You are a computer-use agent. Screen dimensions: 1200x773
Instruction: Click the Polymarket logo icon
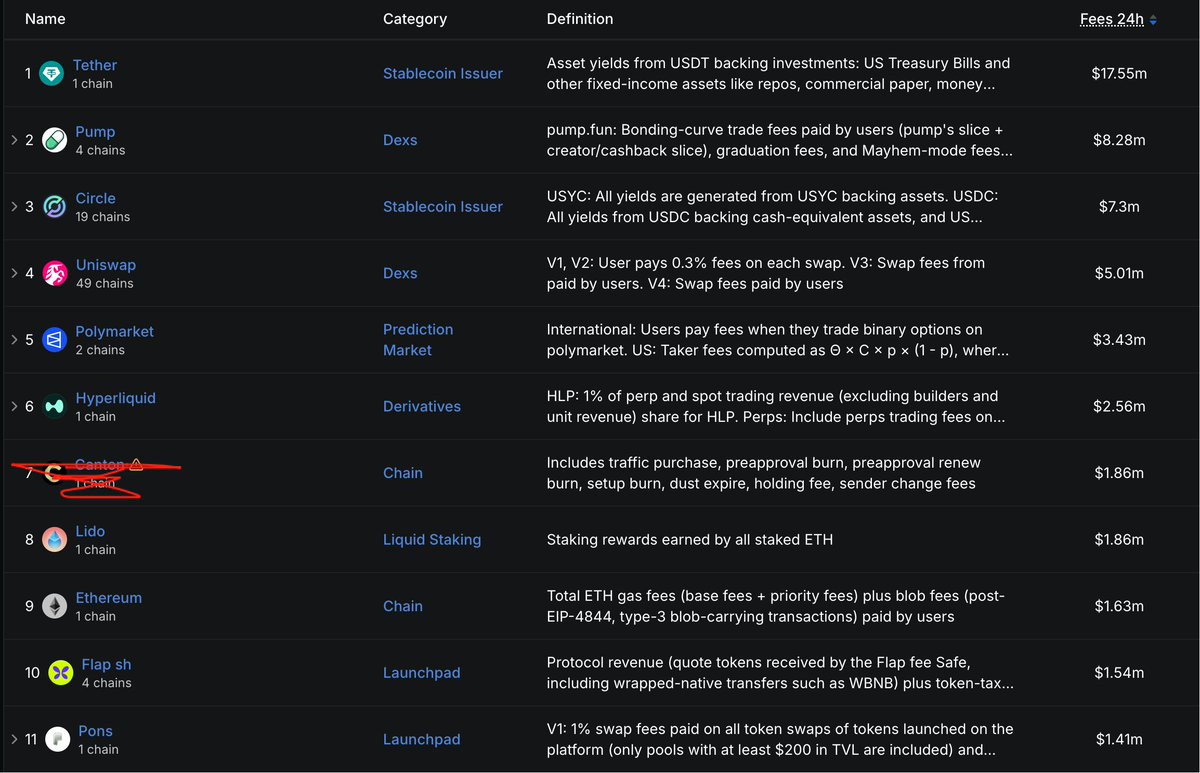click(55, 340)
